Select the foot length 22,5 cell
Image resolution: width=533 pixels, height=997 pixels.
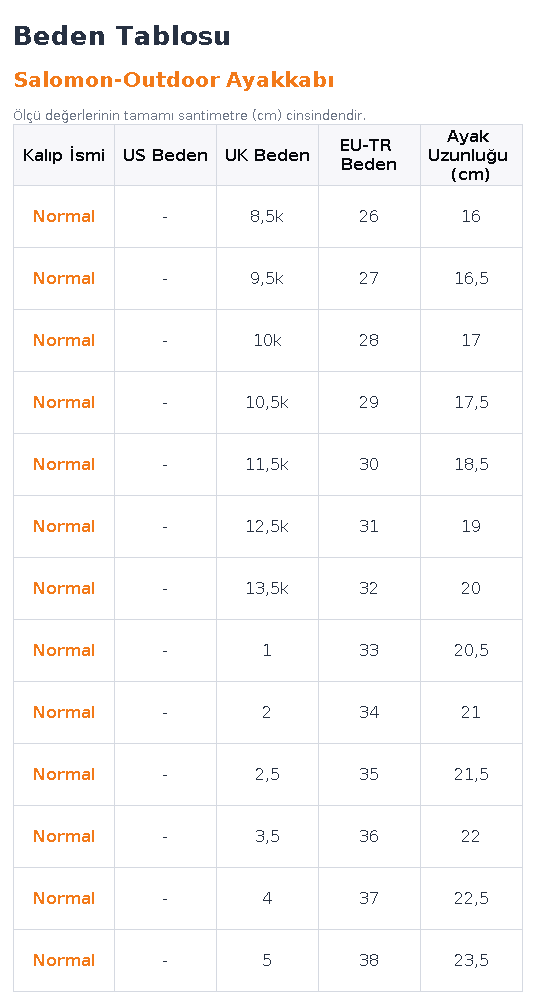(471, 898)
